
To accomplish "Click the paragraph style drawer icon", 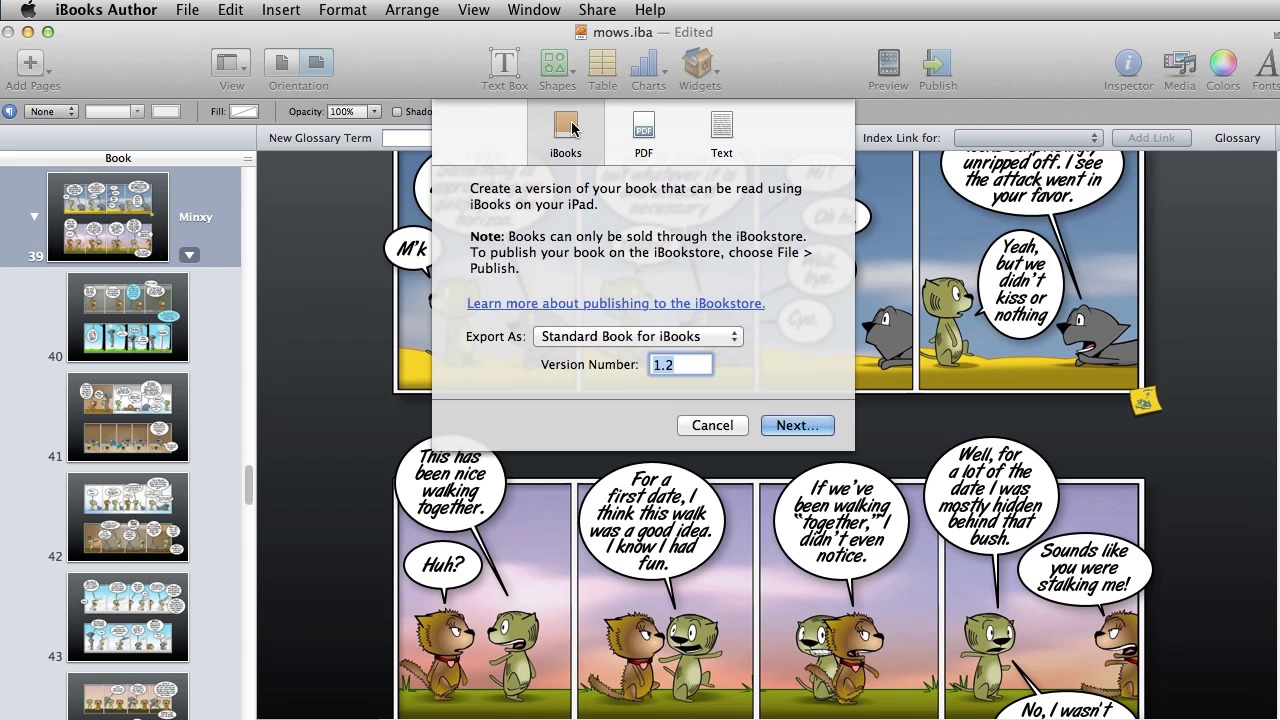I will tap(9, 111).
